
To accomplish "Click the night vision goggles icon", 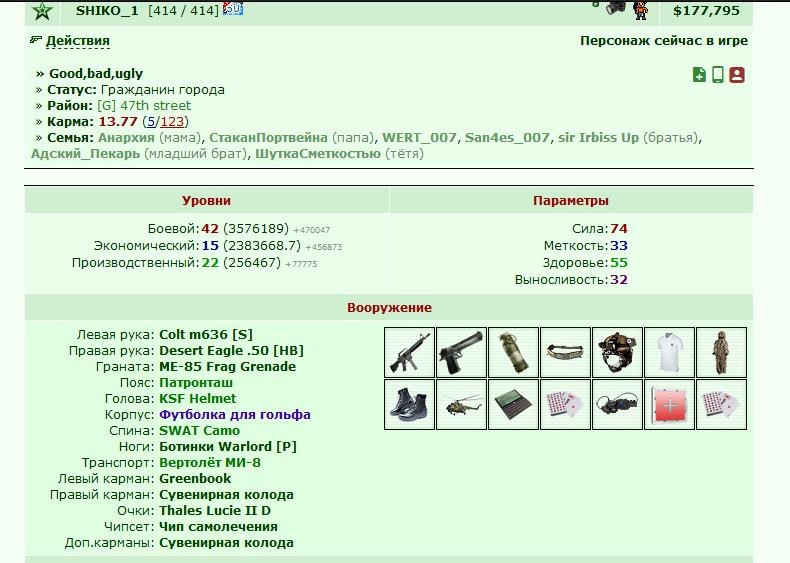I will click(617, 405).
